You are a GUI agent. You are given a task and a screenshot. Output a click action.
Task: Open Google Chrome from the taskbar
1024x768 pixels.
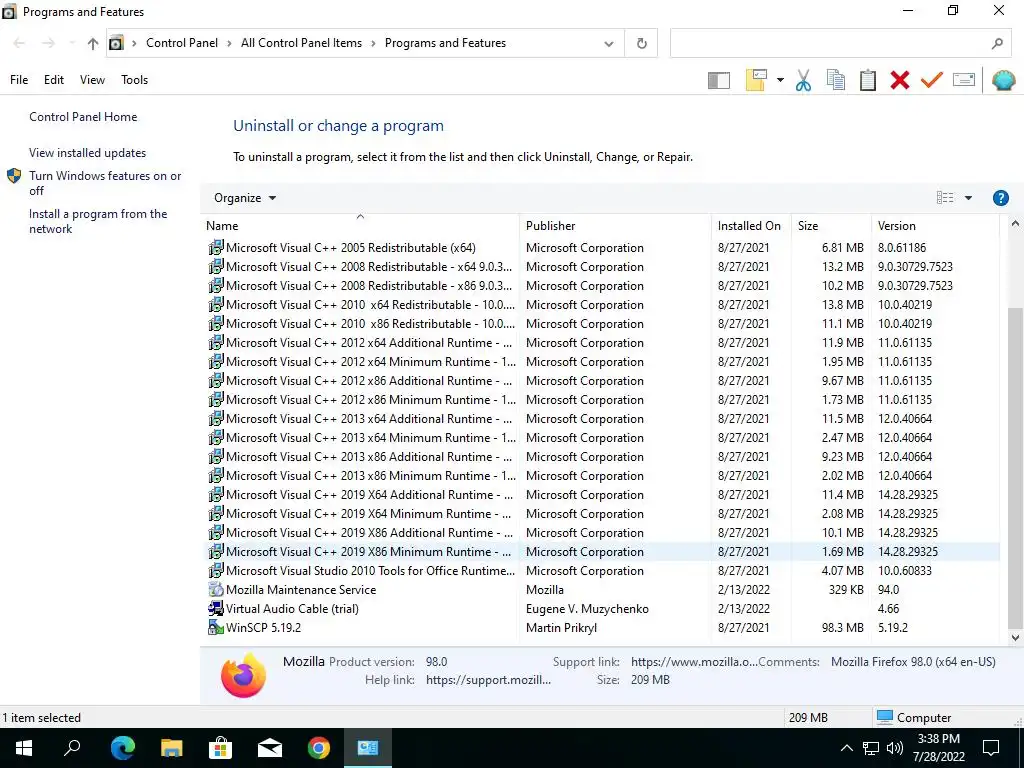pyautogui.click(x=319, y=748)
